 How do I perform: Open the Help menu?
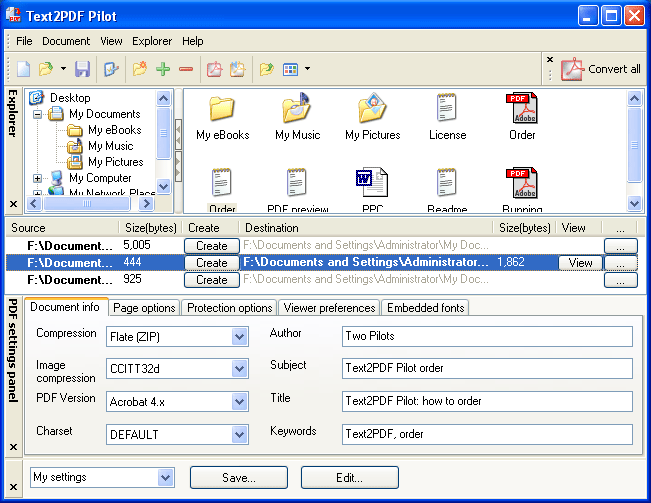coord(193,41)
